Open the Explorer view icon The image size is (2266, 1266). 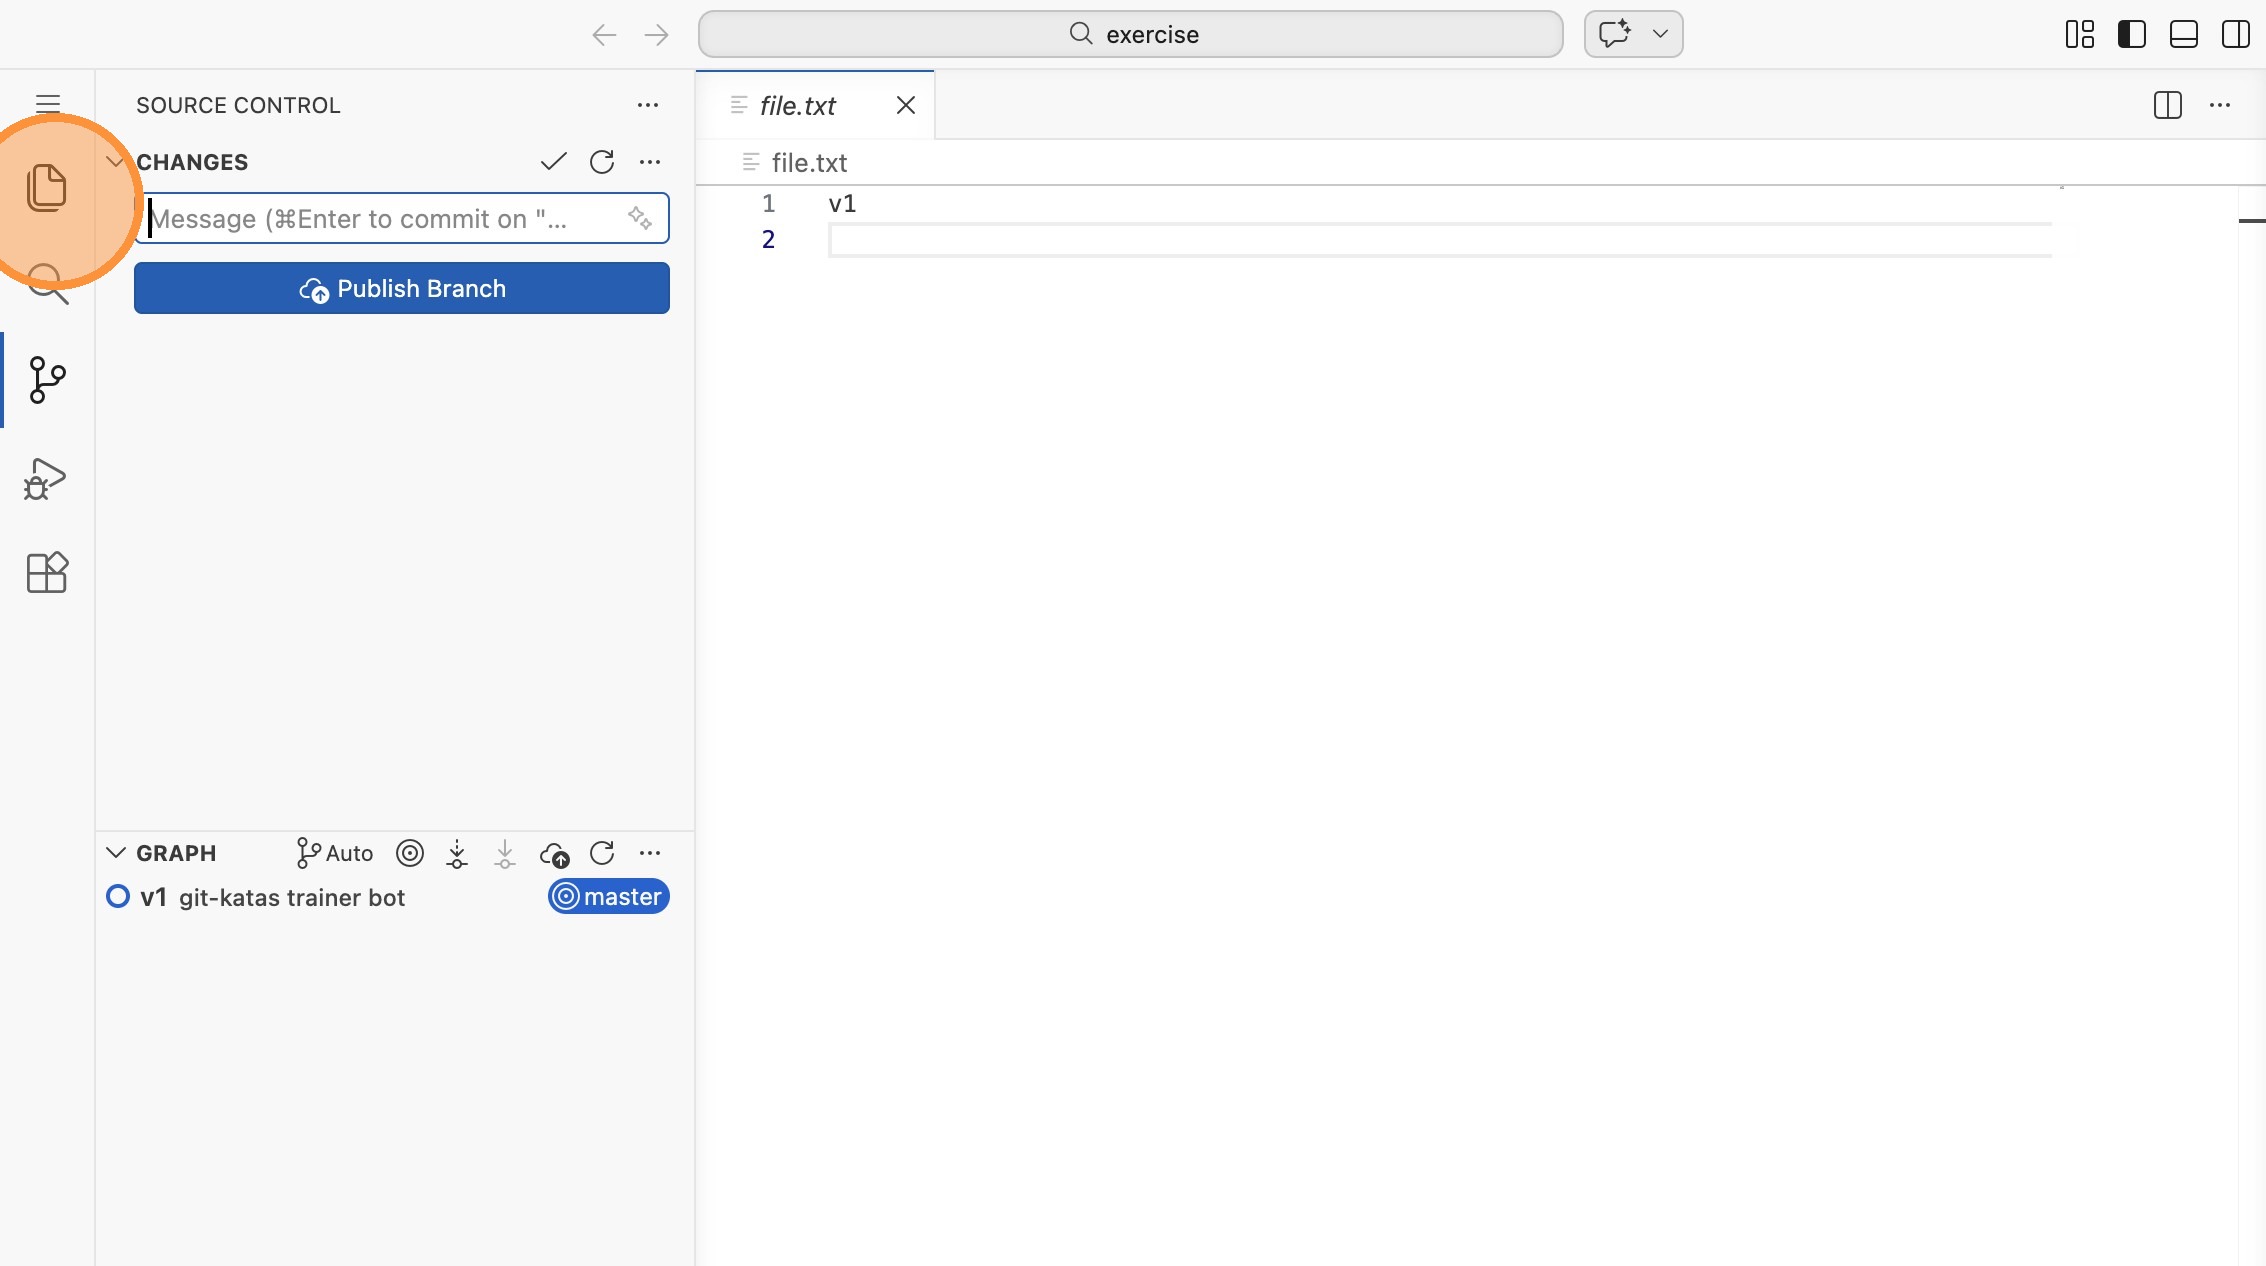coord(46,187)
